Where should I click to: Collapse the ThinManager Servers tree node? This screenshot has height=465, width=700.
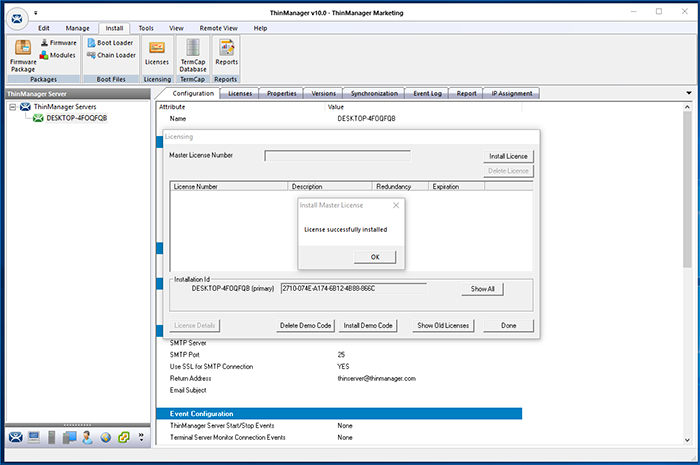pos(12,107)
